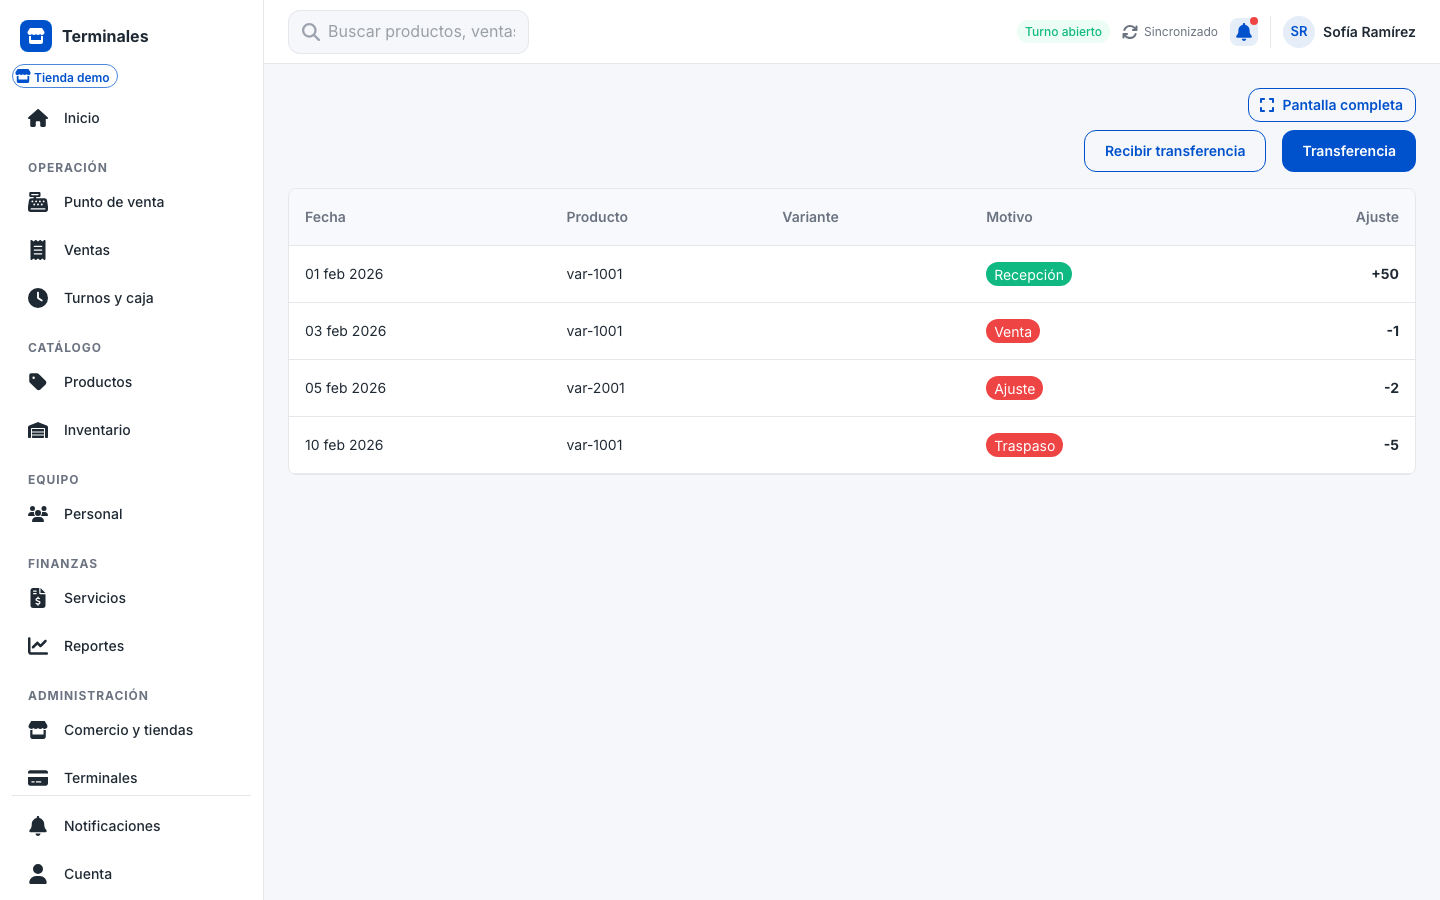
Task: Click the chart line icon beside Reportes
Action: coord(38,646)
